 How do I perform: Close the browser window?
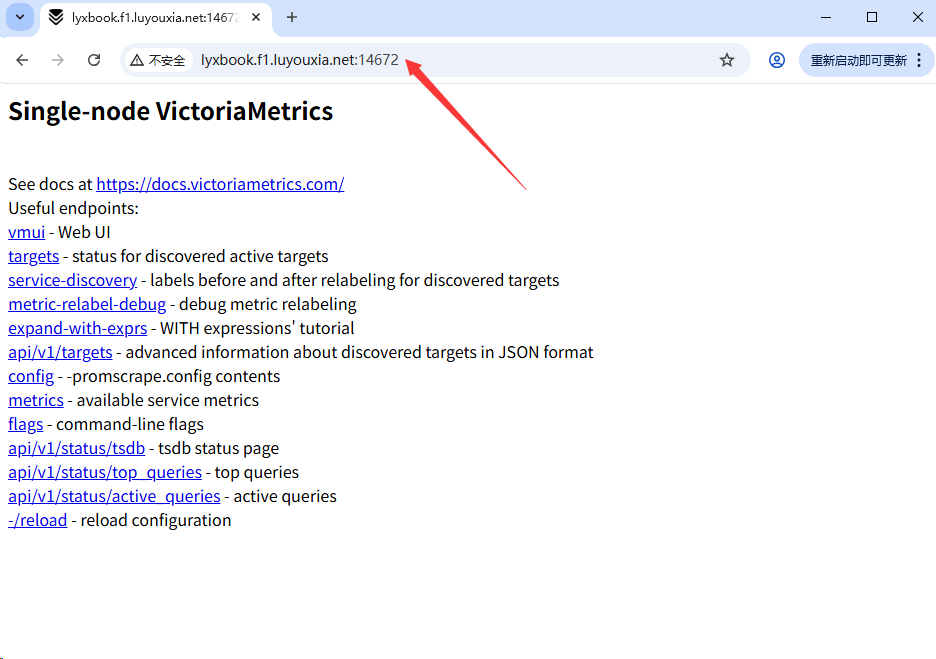coord(918,17)
